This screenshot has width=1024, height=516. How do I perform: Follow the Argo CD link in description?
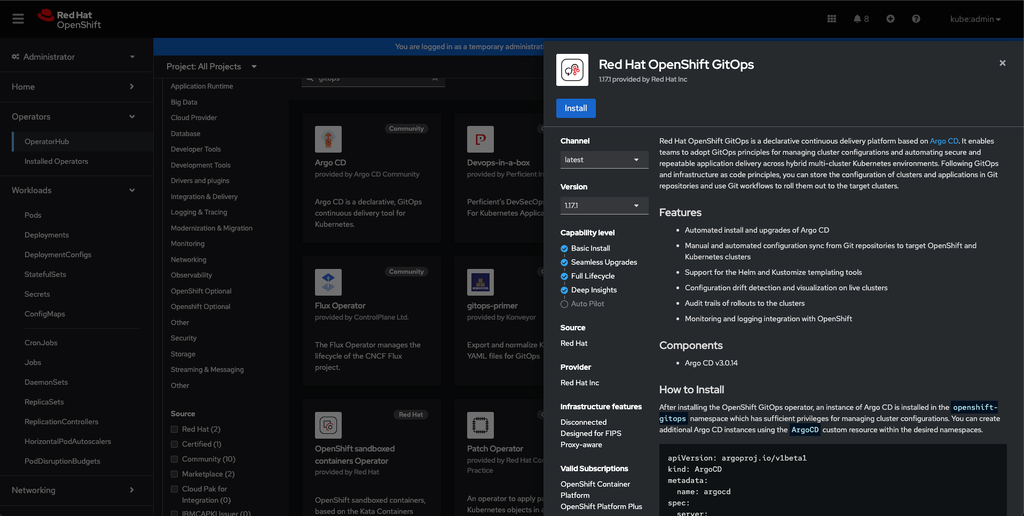tap(944, 142)
